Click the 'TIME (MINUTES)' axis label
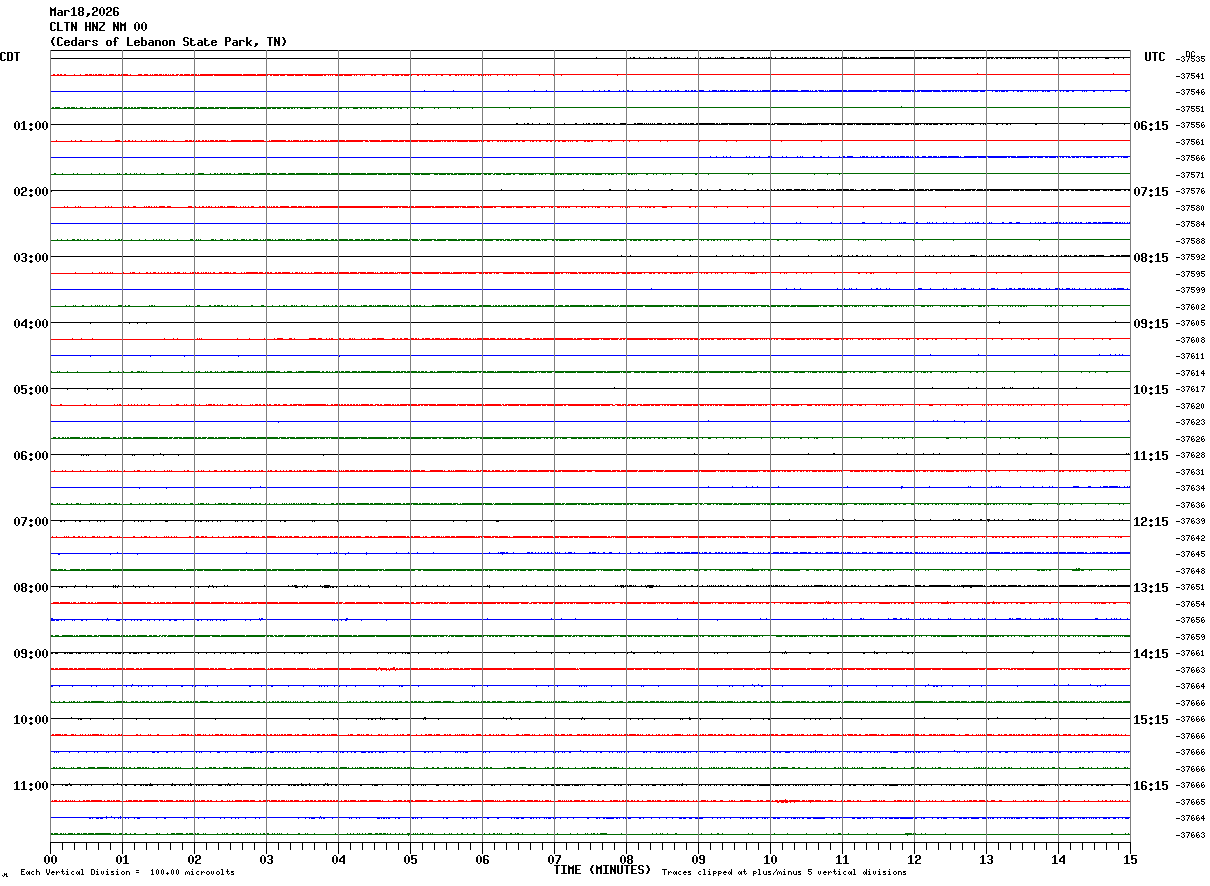This screenshot has height=886, width=1210. click(602, 870)
